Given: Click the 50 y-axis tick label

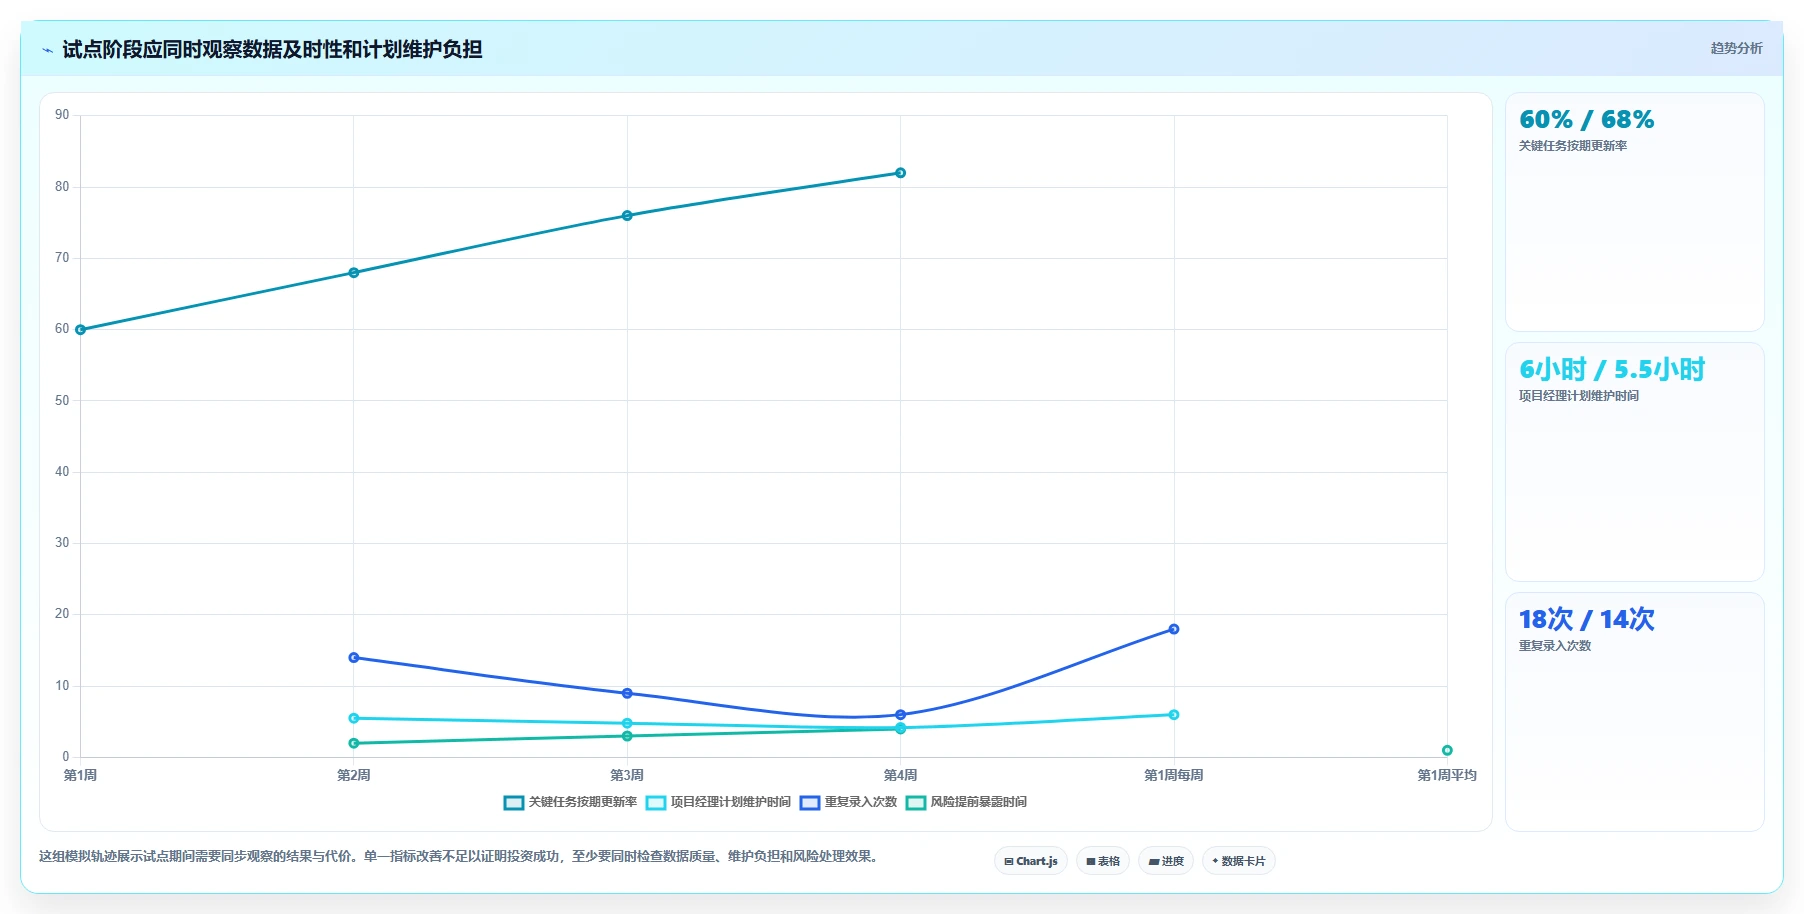Looking at the screenshot, I should (62, 401).
